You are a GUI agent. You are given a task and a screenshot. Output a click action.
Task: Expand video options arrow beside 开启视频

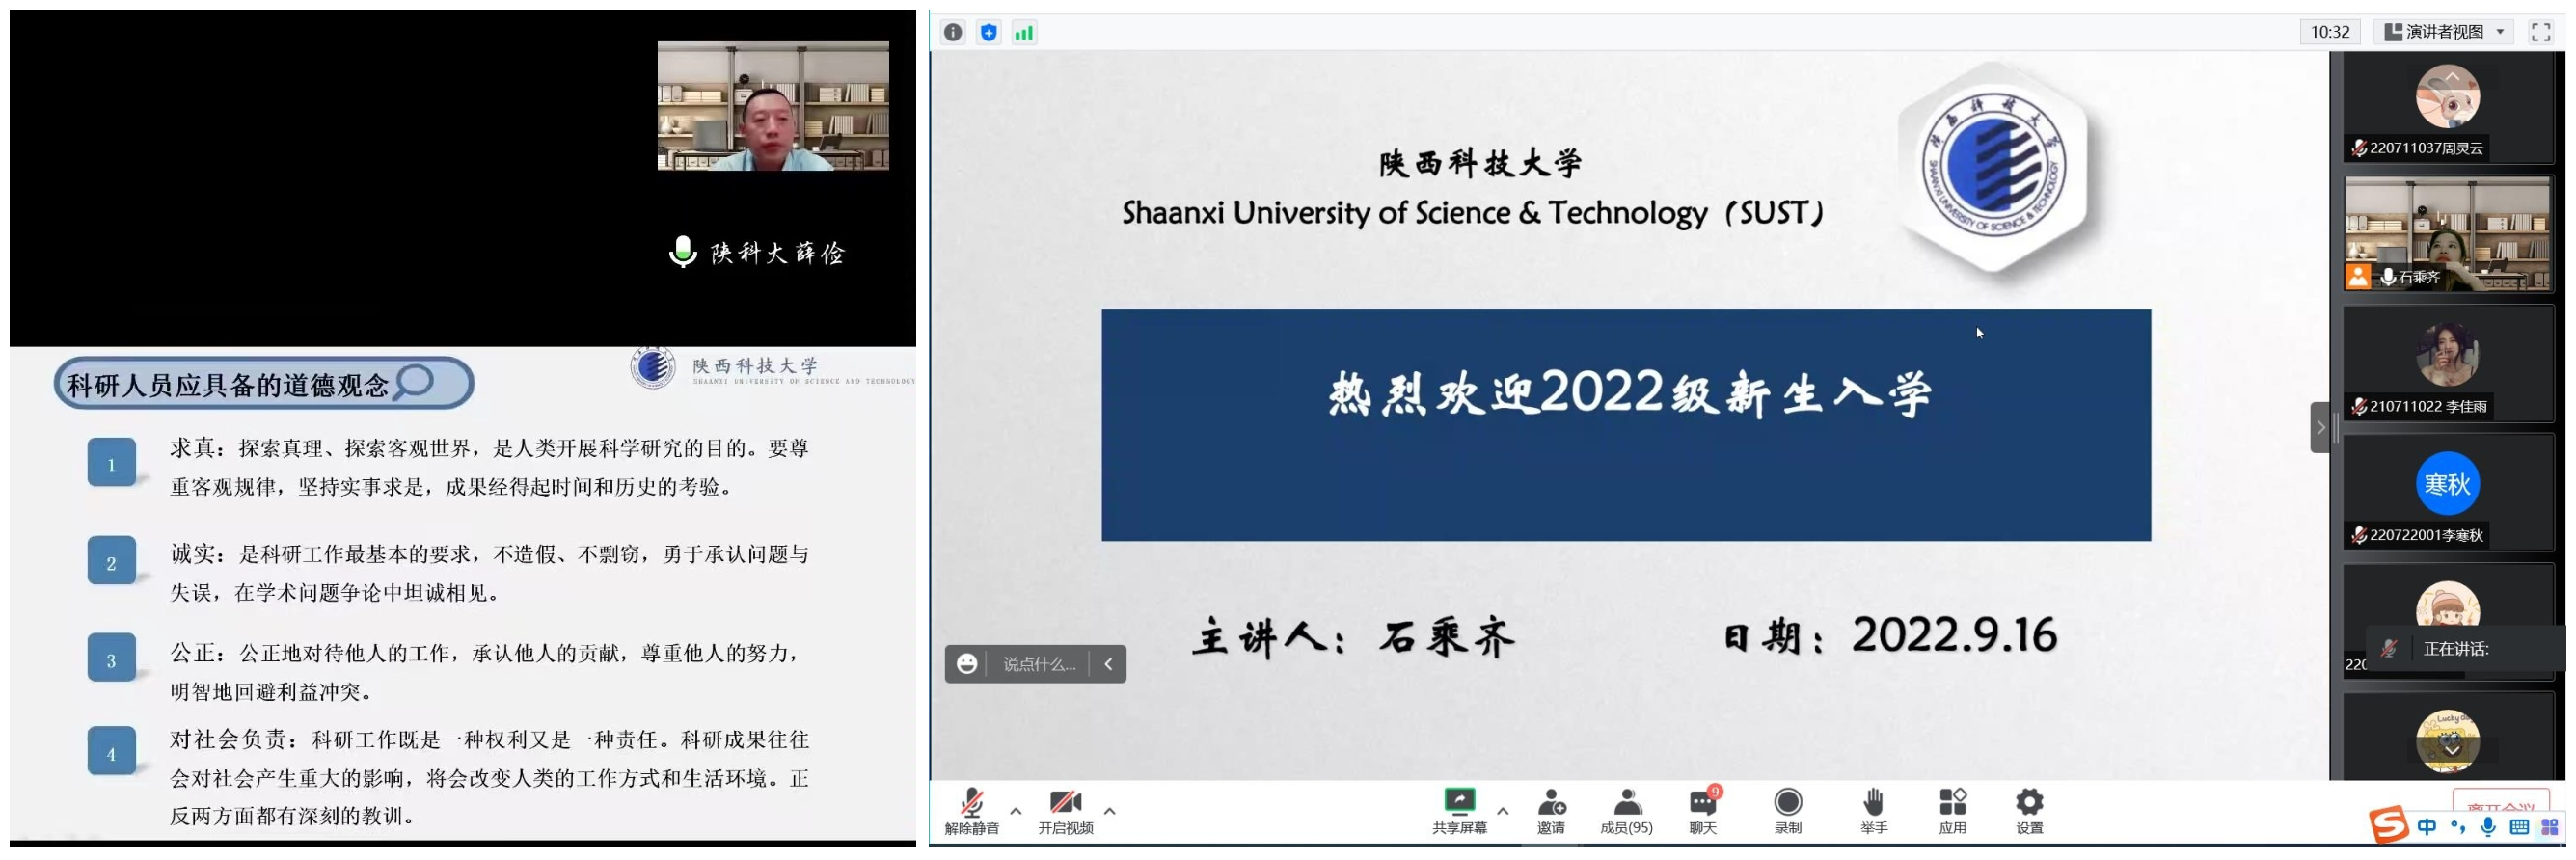1110,811
